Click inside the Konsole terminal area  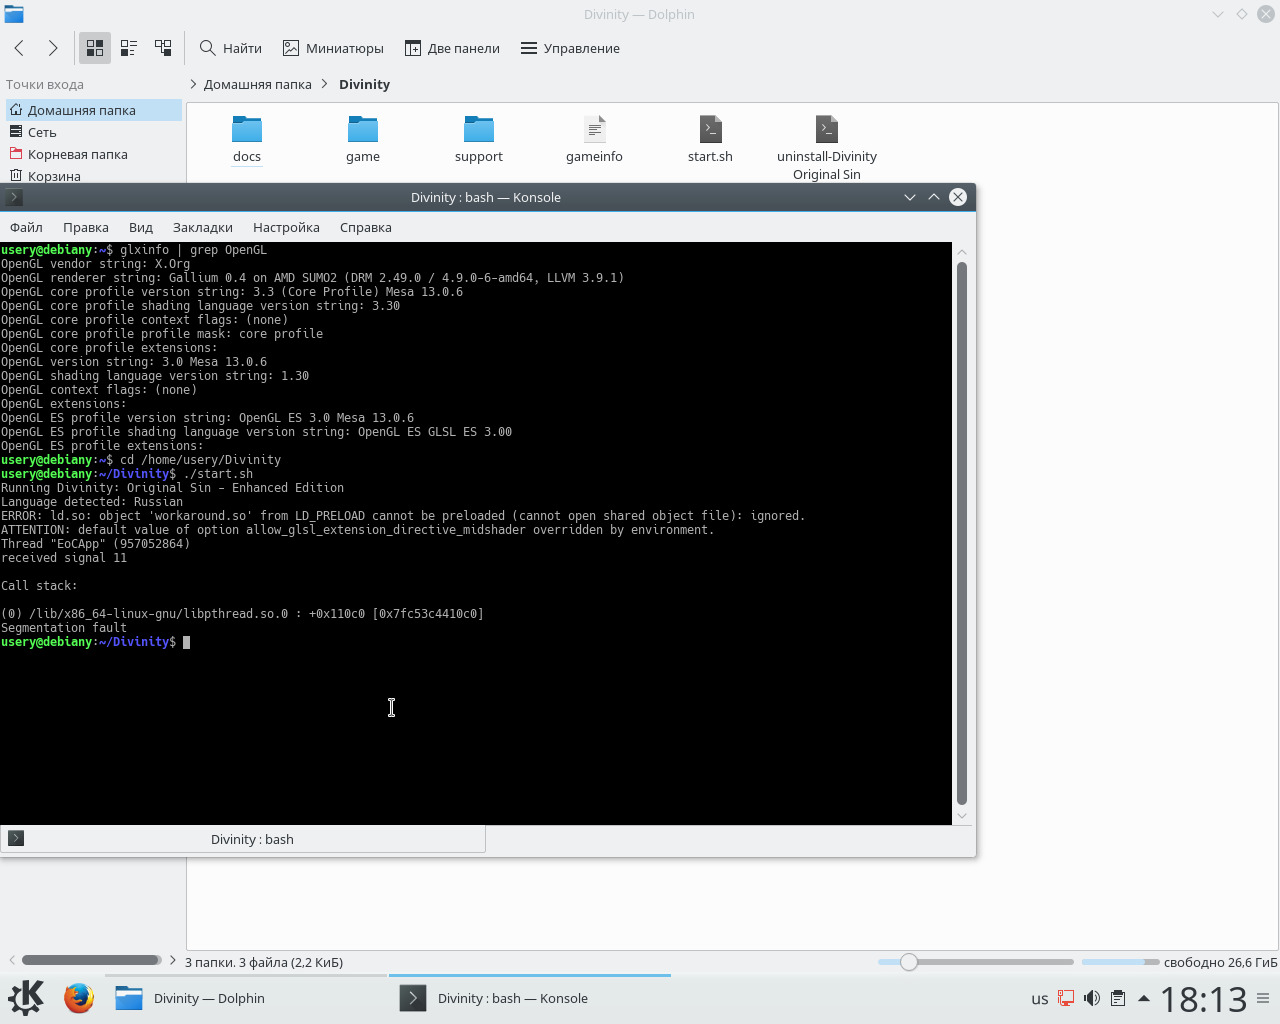476,533
